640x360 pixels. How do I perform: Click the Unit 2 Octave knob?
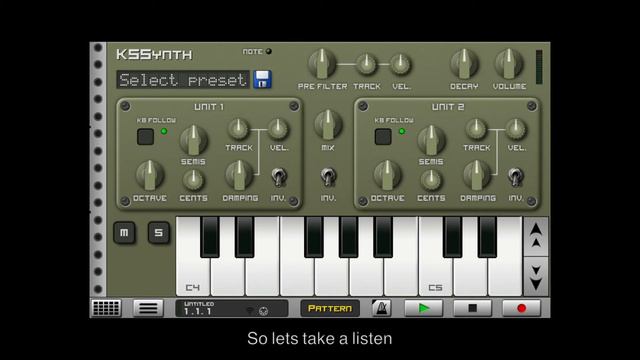tap(387, 175)
